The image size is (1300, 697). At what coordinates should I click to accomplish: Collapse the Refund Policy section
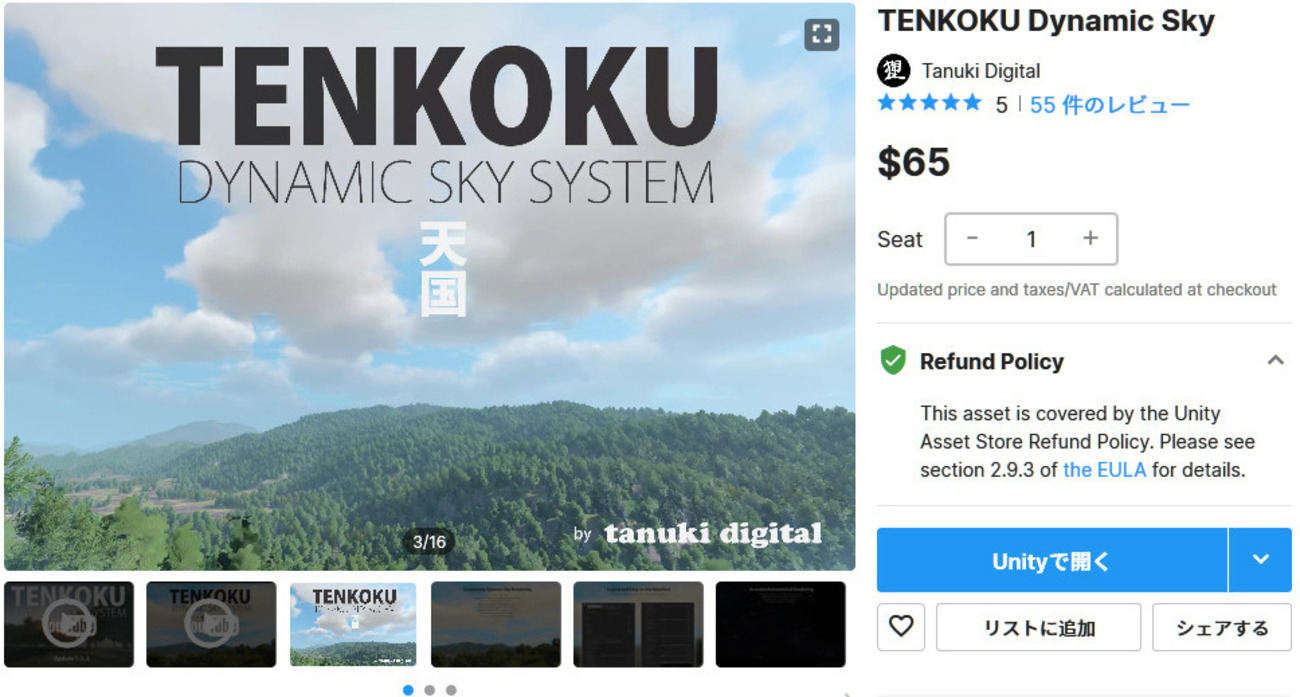pos(1275,360)
